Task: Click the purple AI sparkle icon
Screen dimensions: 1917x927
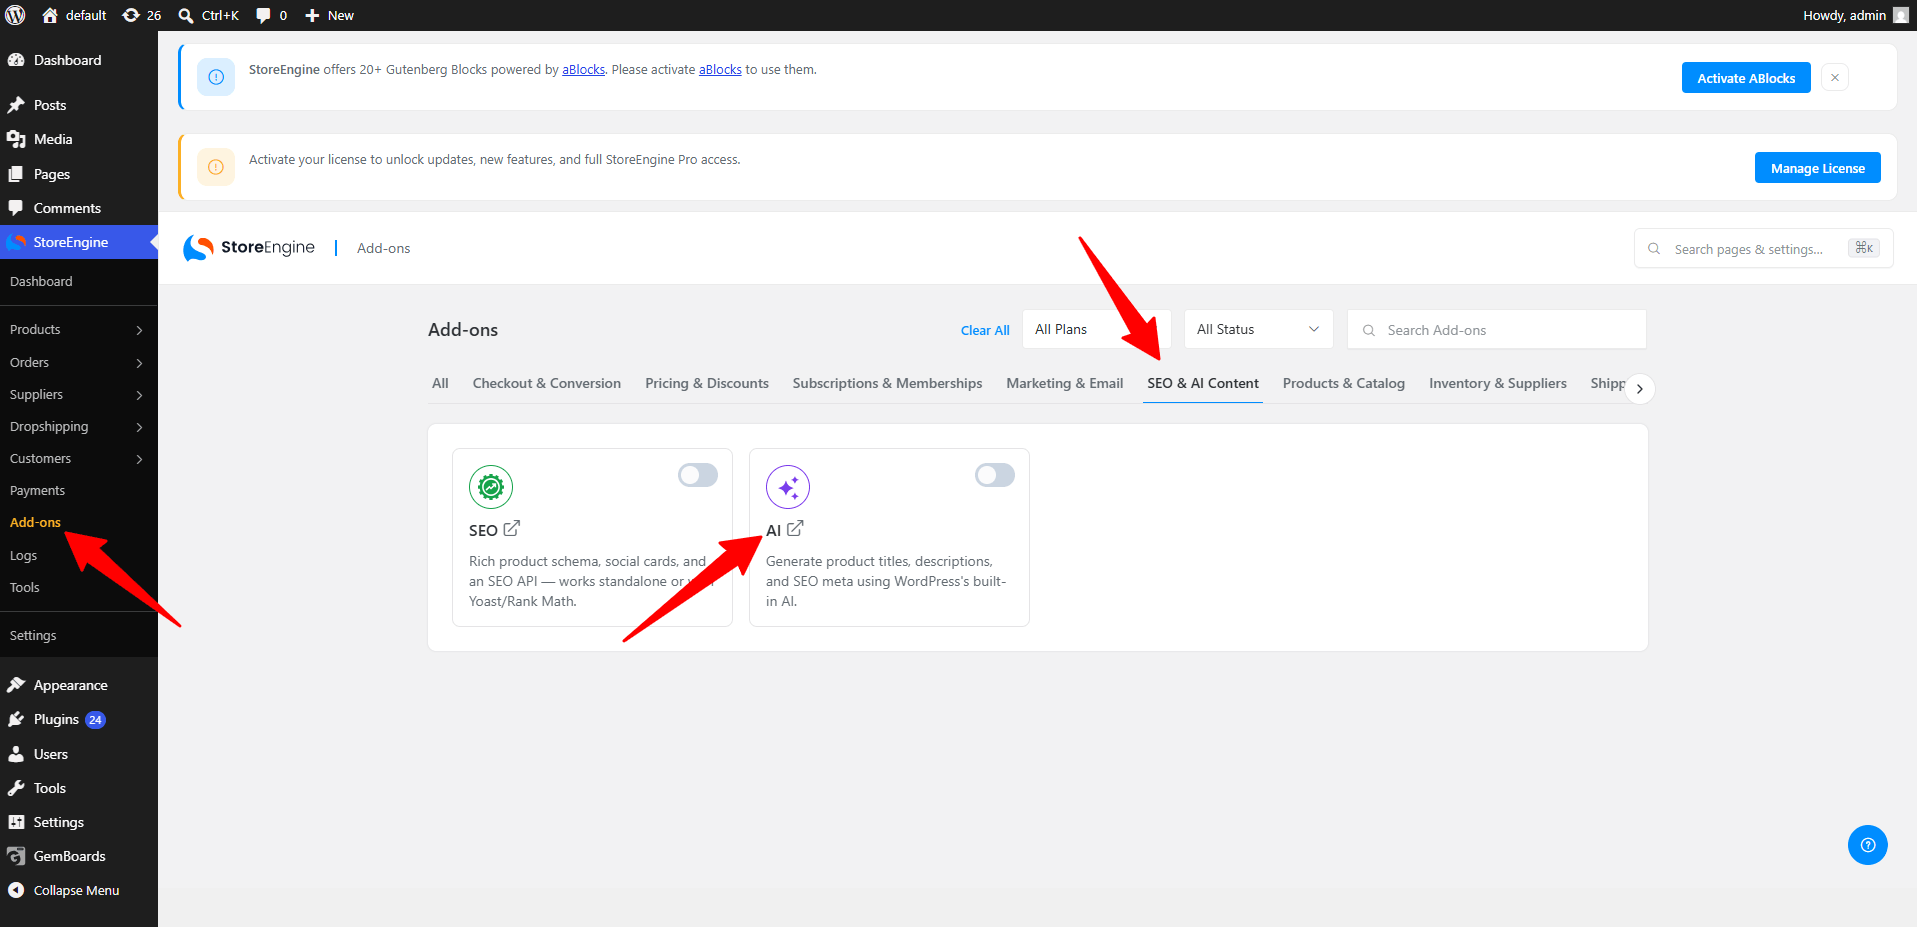Action: 788,487
